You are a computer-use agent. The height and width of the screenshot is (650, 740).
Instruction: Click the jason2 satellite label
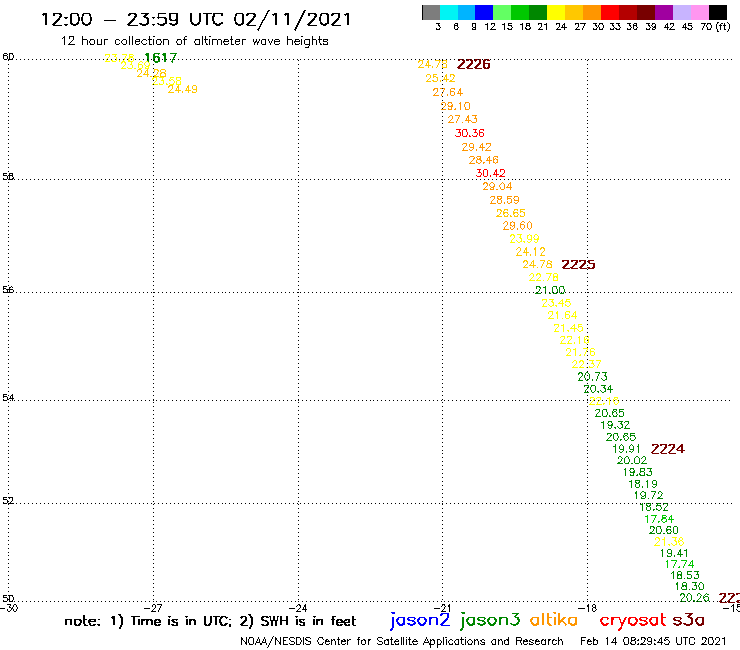point(420,620)
